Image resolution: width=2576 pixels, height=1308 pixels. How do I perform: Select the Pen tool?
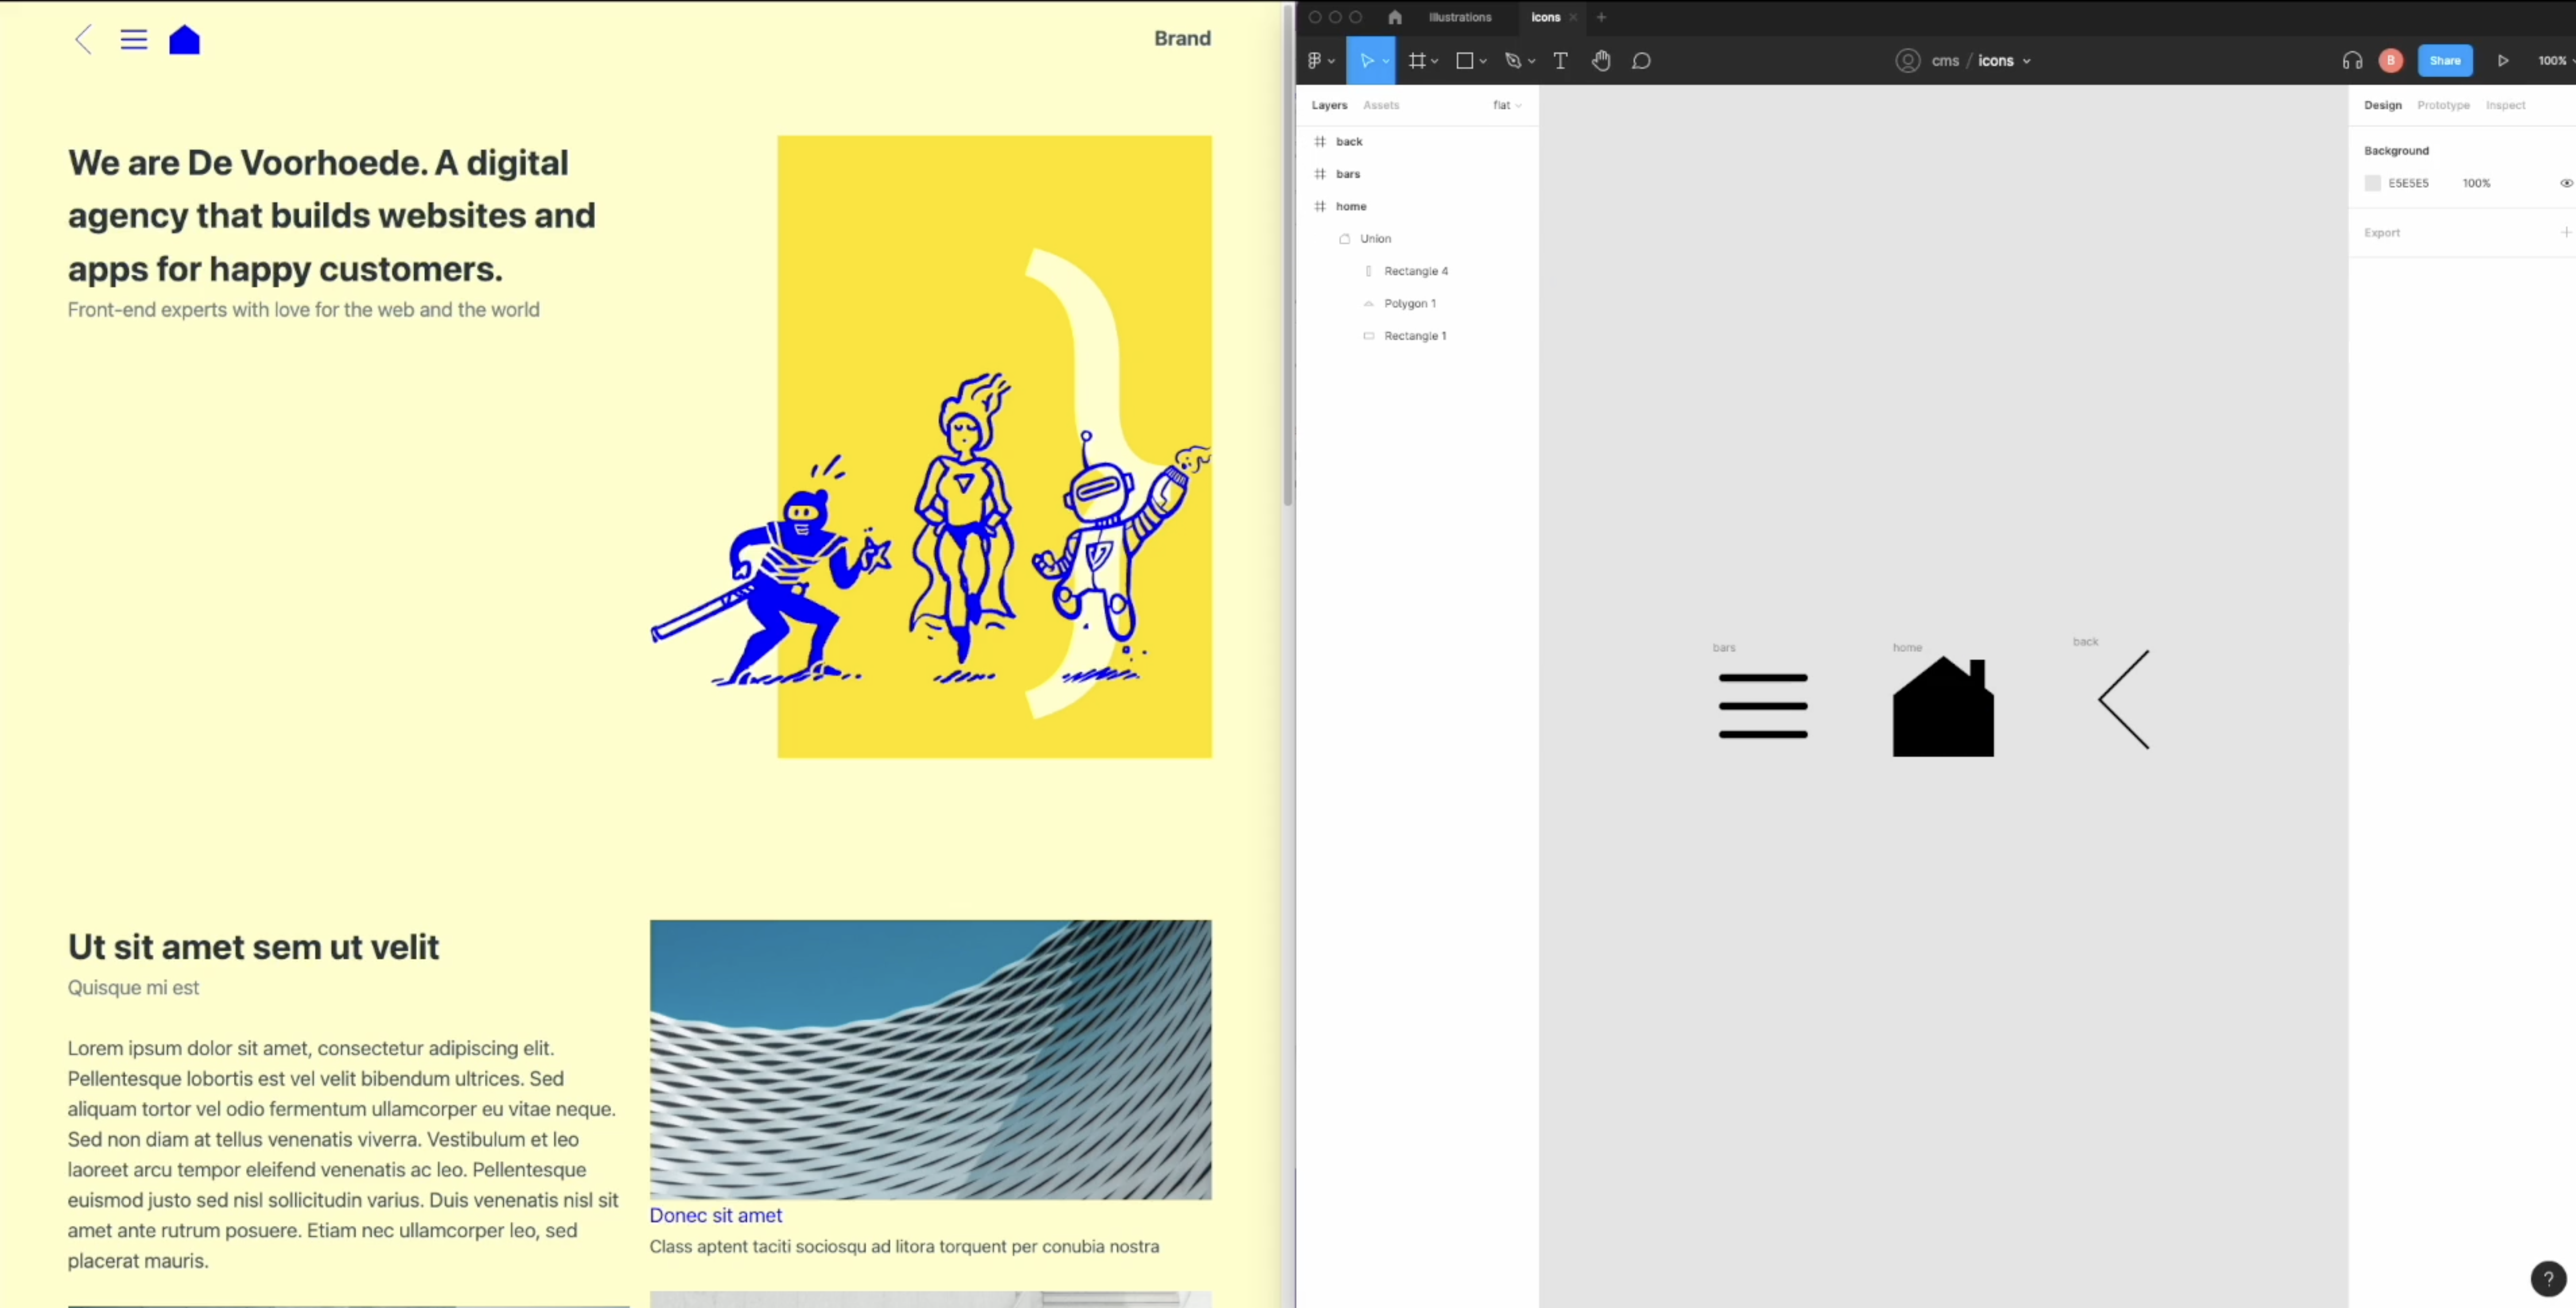click(1513, 61)
